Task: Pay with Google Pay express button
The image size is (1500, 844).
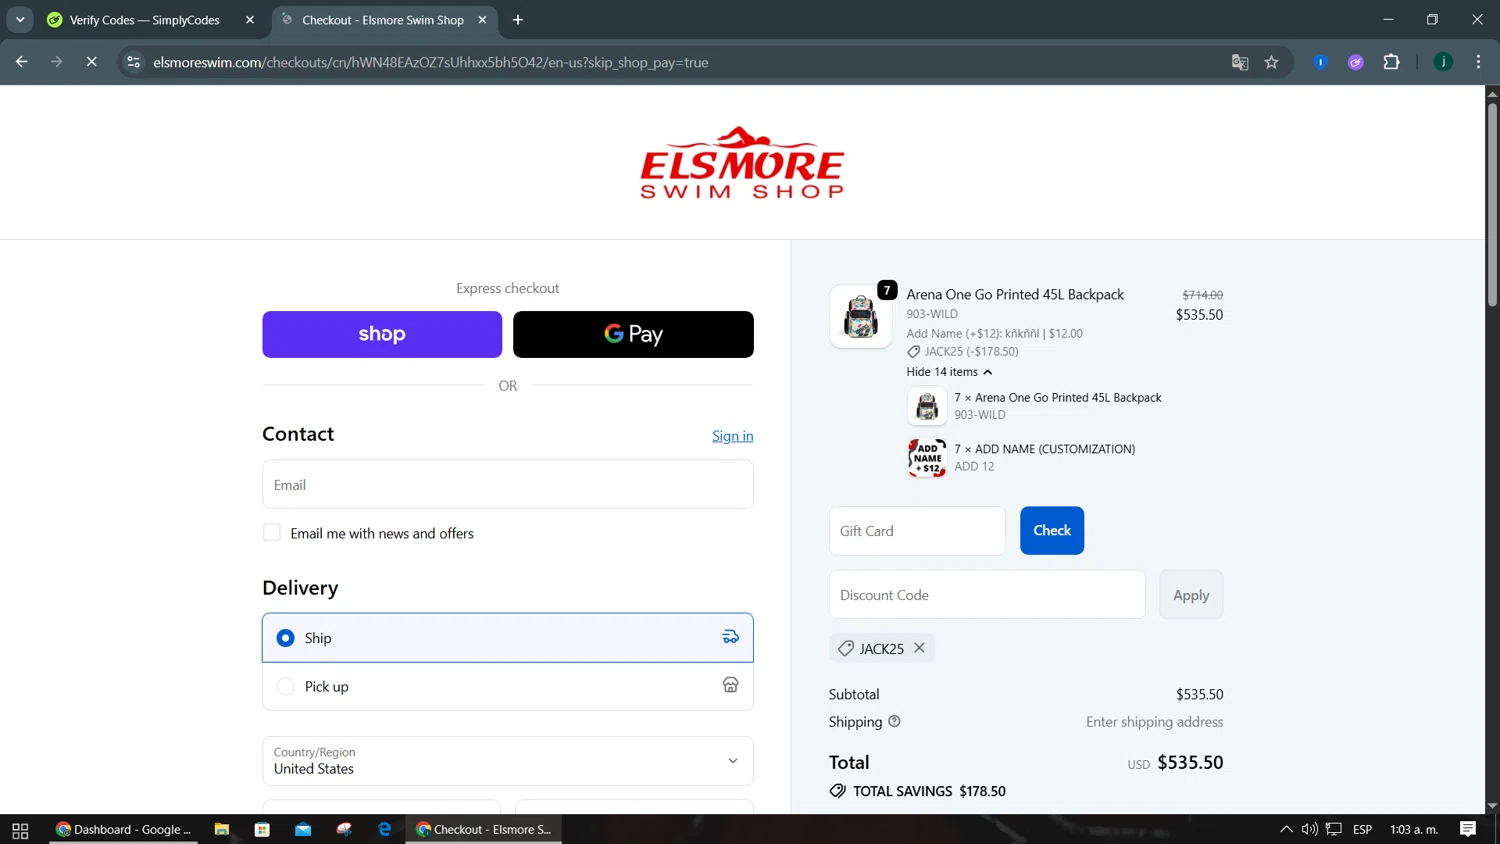Action: point(633,334)
